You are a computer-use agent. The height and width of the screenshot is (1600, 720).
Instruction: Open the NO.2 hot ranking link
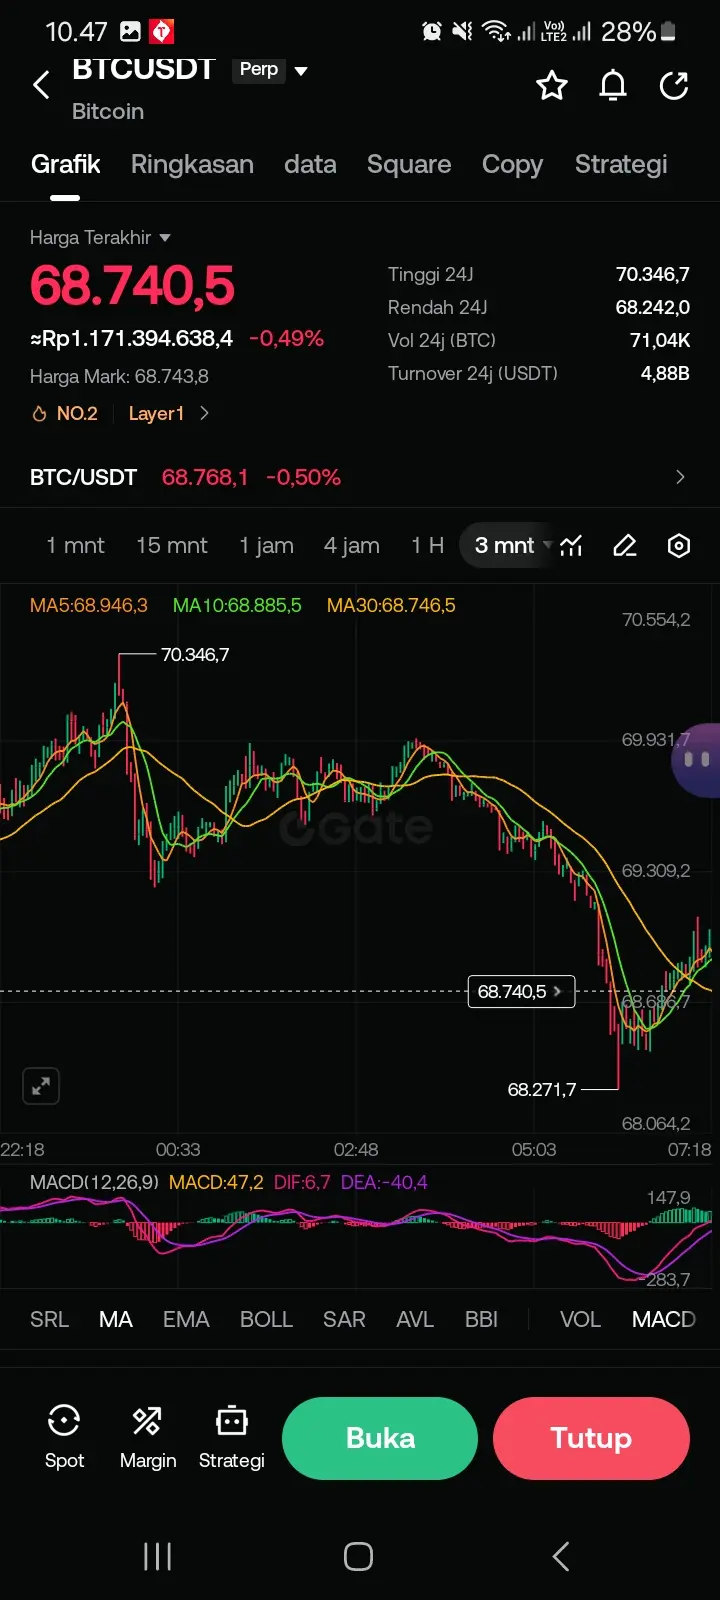[x=65, y=413]
